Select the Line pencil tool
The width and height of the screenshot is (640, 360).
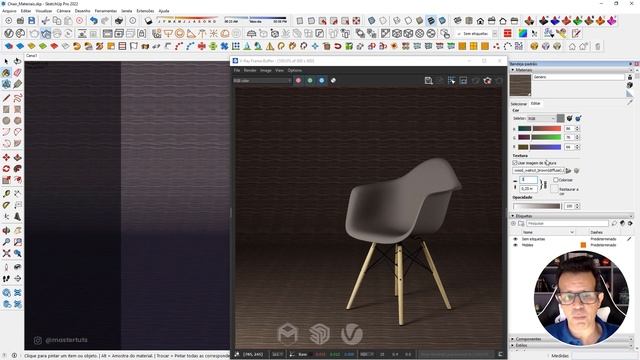(6, 98)
